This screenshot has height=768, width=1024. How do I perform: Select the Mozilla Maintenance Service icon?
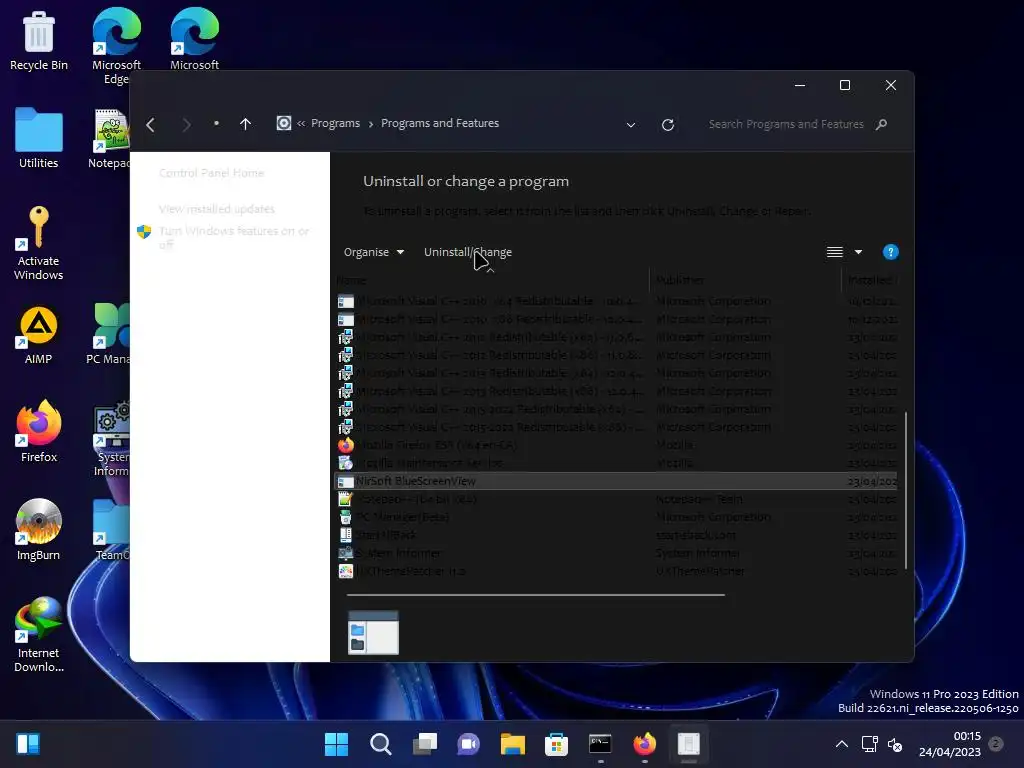pyautogui.click(x=345, y=463)
